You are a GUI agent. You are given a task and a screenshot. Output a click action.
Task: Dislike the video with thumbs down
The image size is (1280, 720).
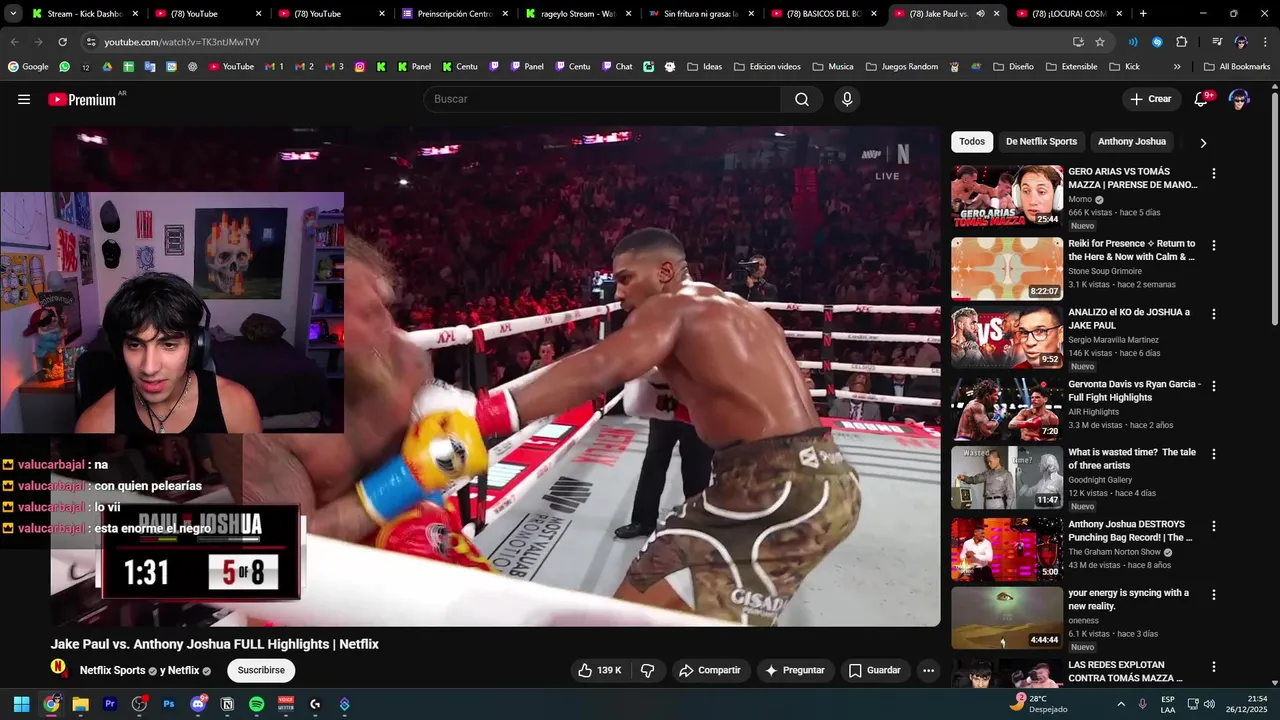647,670
